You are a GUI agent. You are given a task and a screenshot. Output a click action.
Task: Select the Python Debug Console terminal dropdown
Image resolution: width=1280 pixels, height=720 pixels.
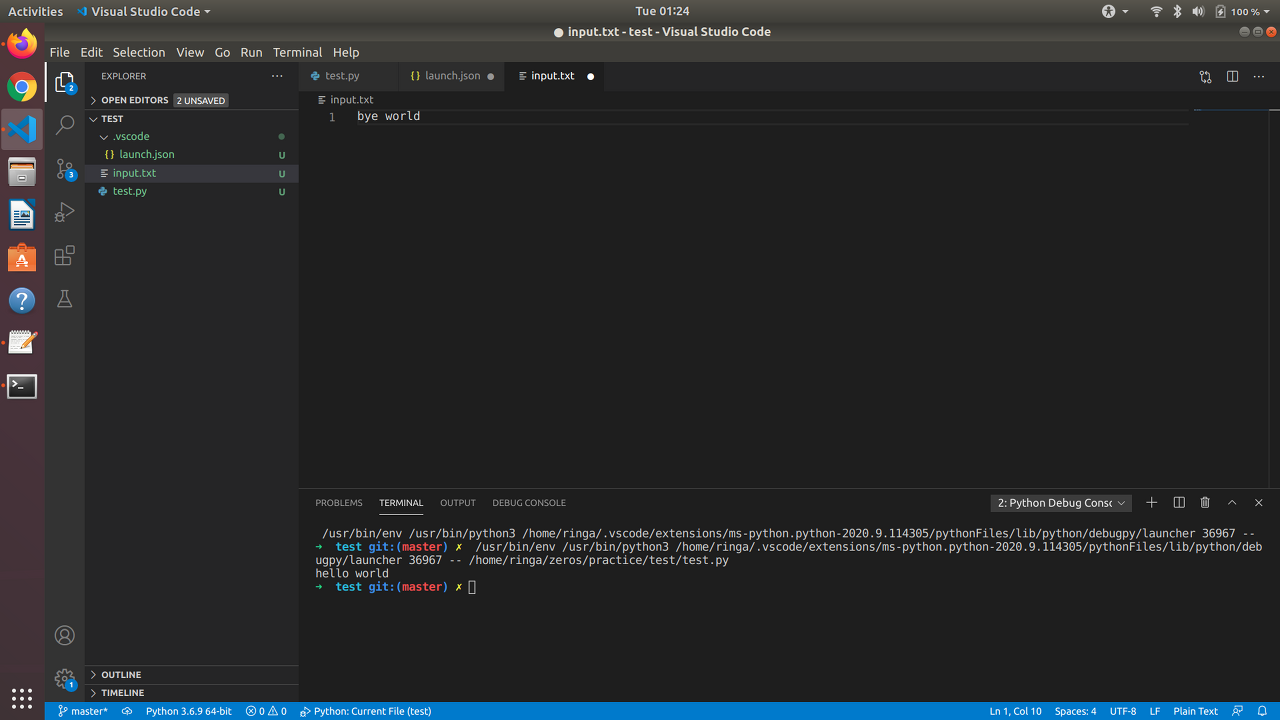1061,503
